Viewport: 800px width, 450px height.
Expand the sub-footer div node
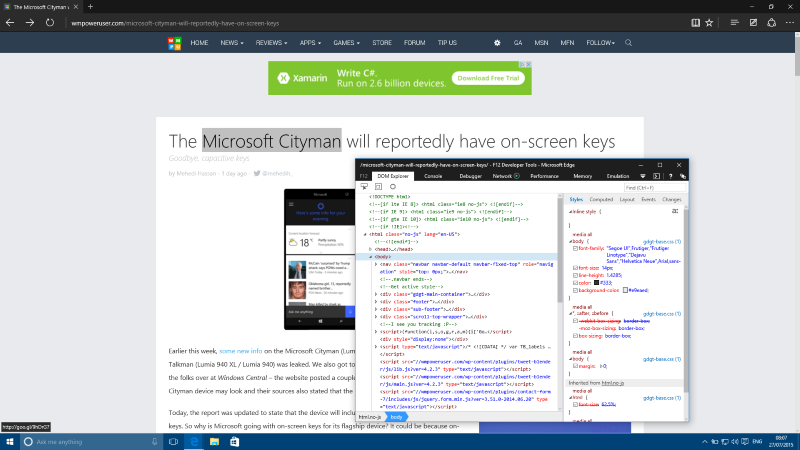pyautogui.click(x=376, y=309)
